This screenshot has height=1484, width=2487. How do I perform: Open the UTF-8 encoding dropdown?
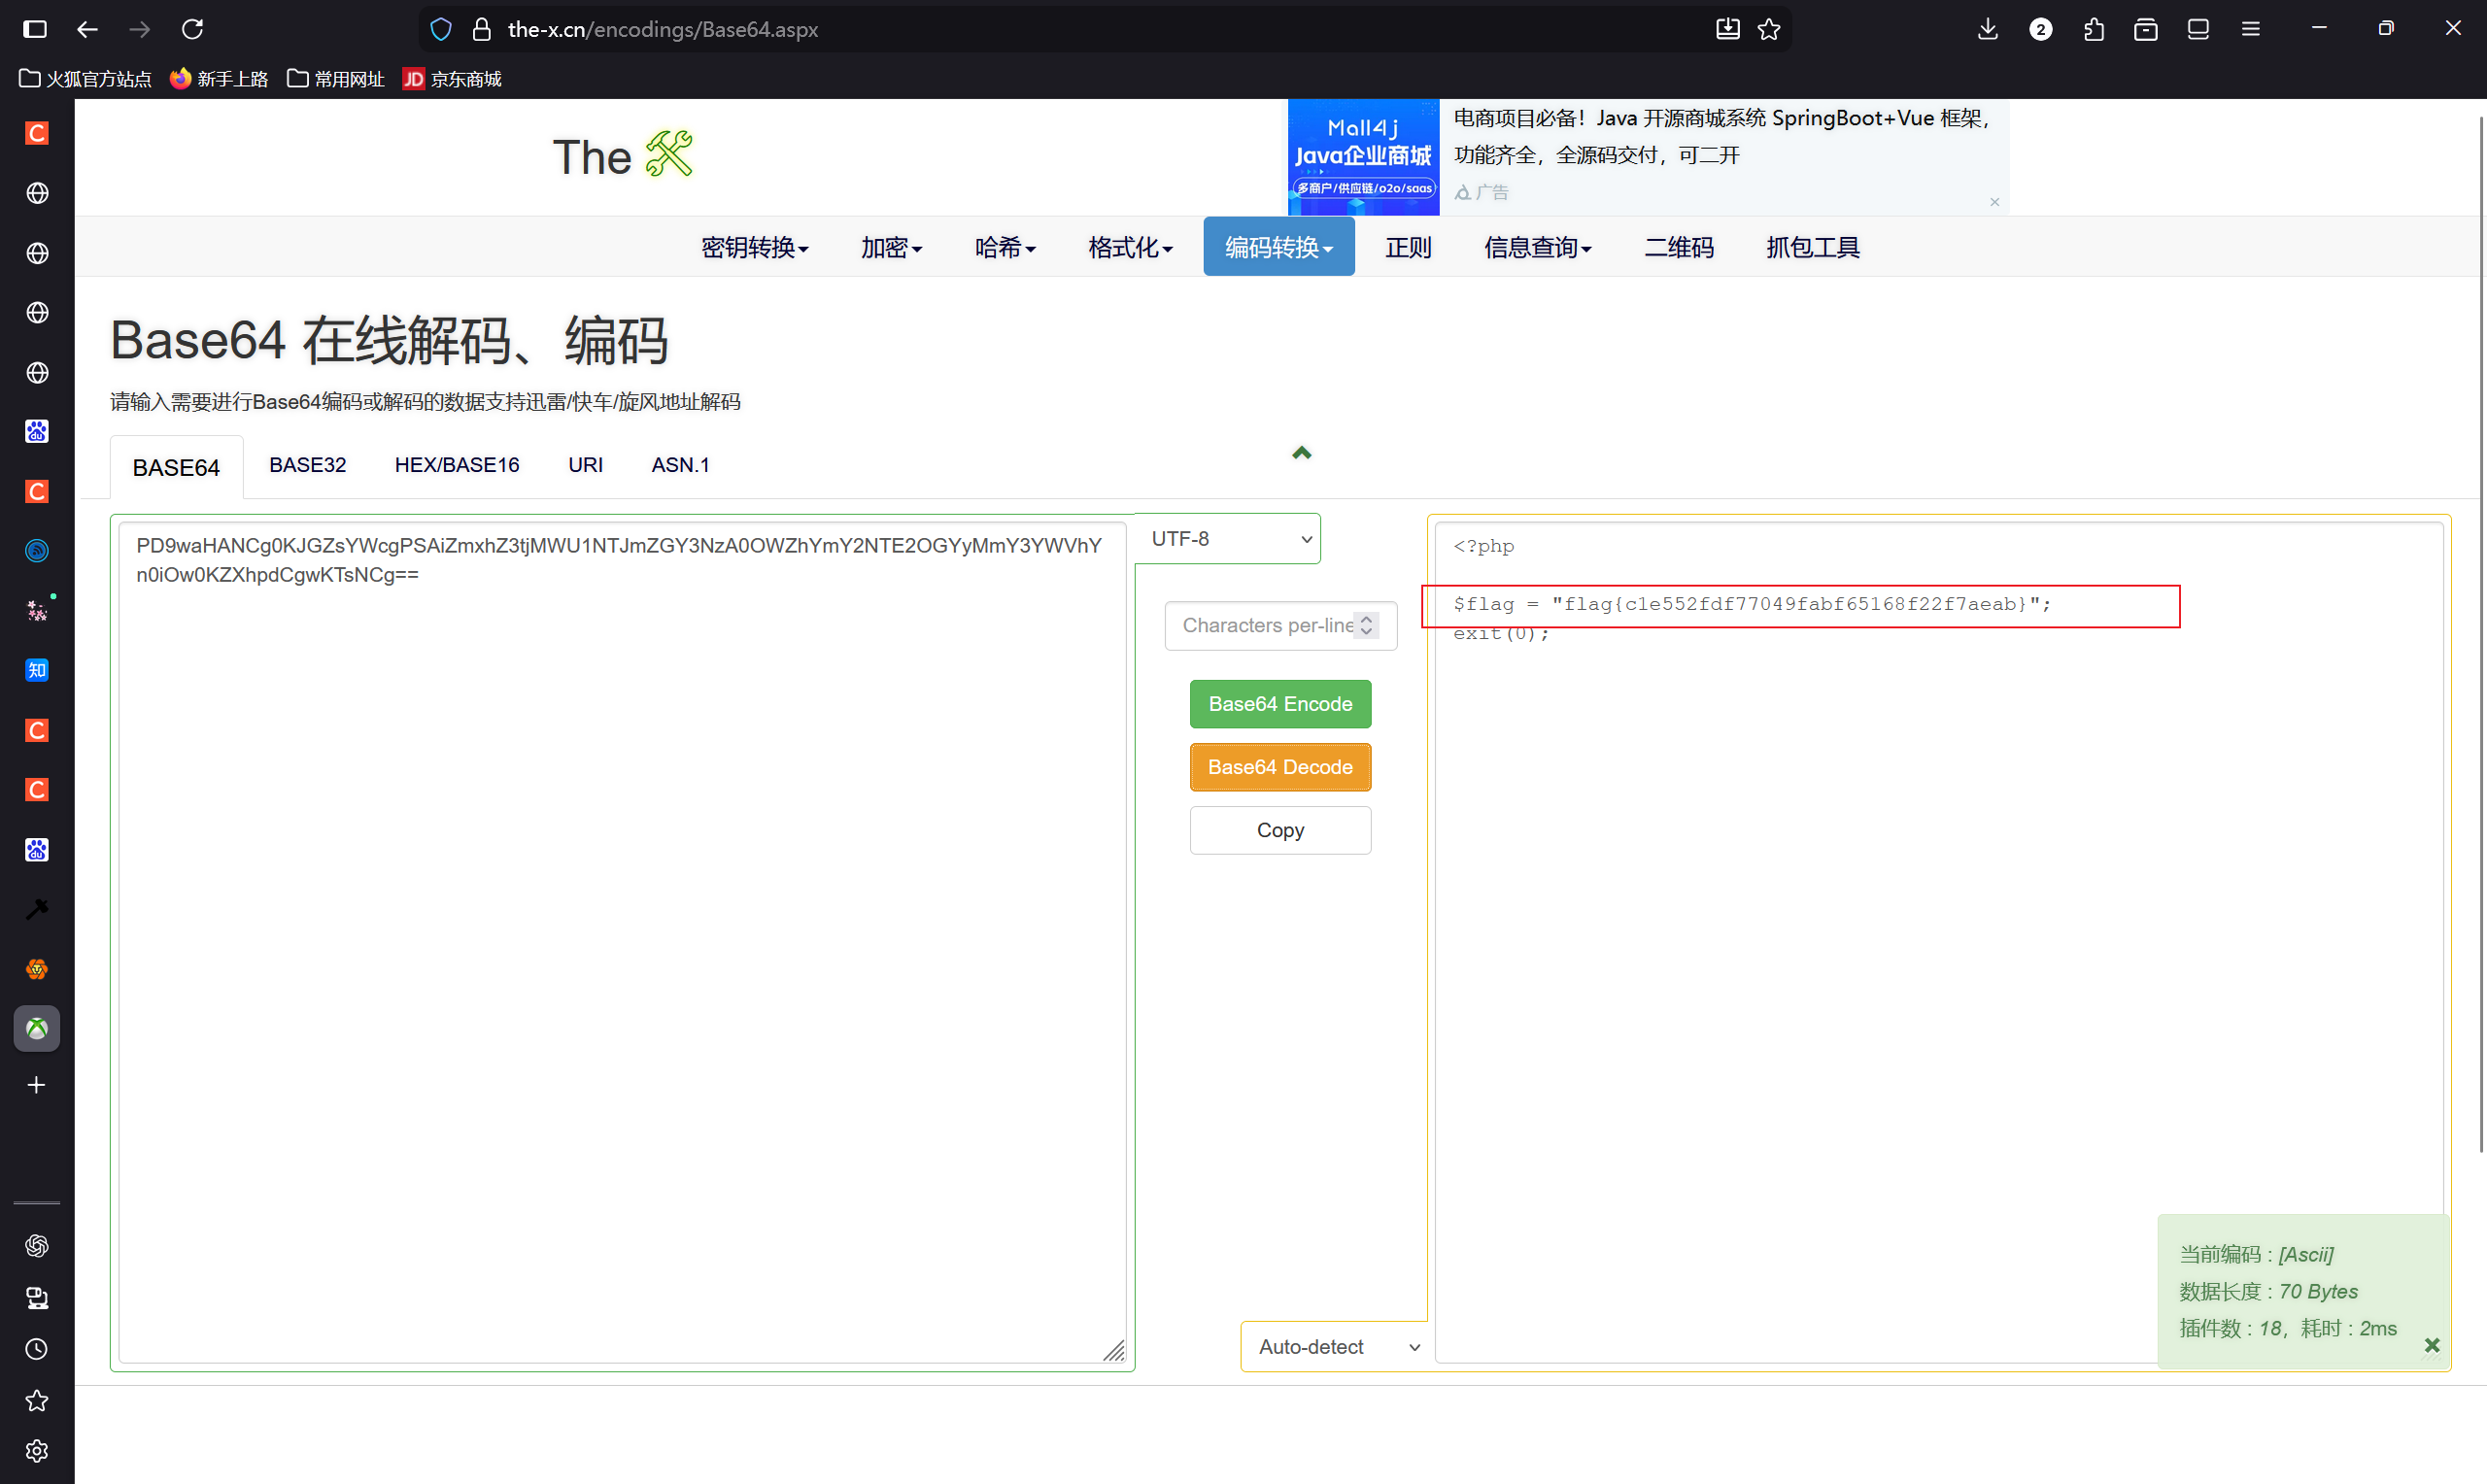1229,539
